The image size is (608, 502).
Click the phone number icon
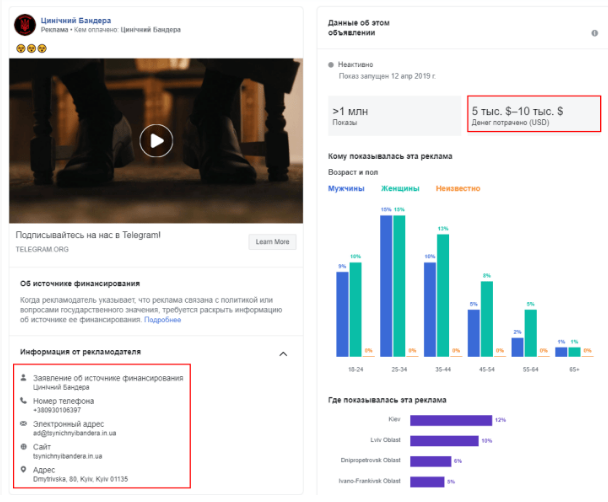[23, 401]
